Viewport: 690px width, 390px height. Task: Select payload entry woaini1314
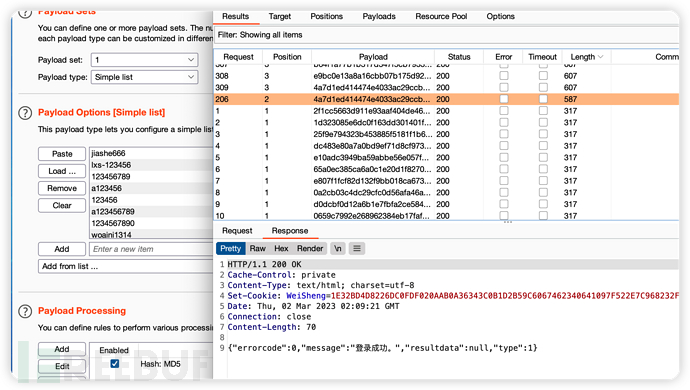click(x=151, y=235)
